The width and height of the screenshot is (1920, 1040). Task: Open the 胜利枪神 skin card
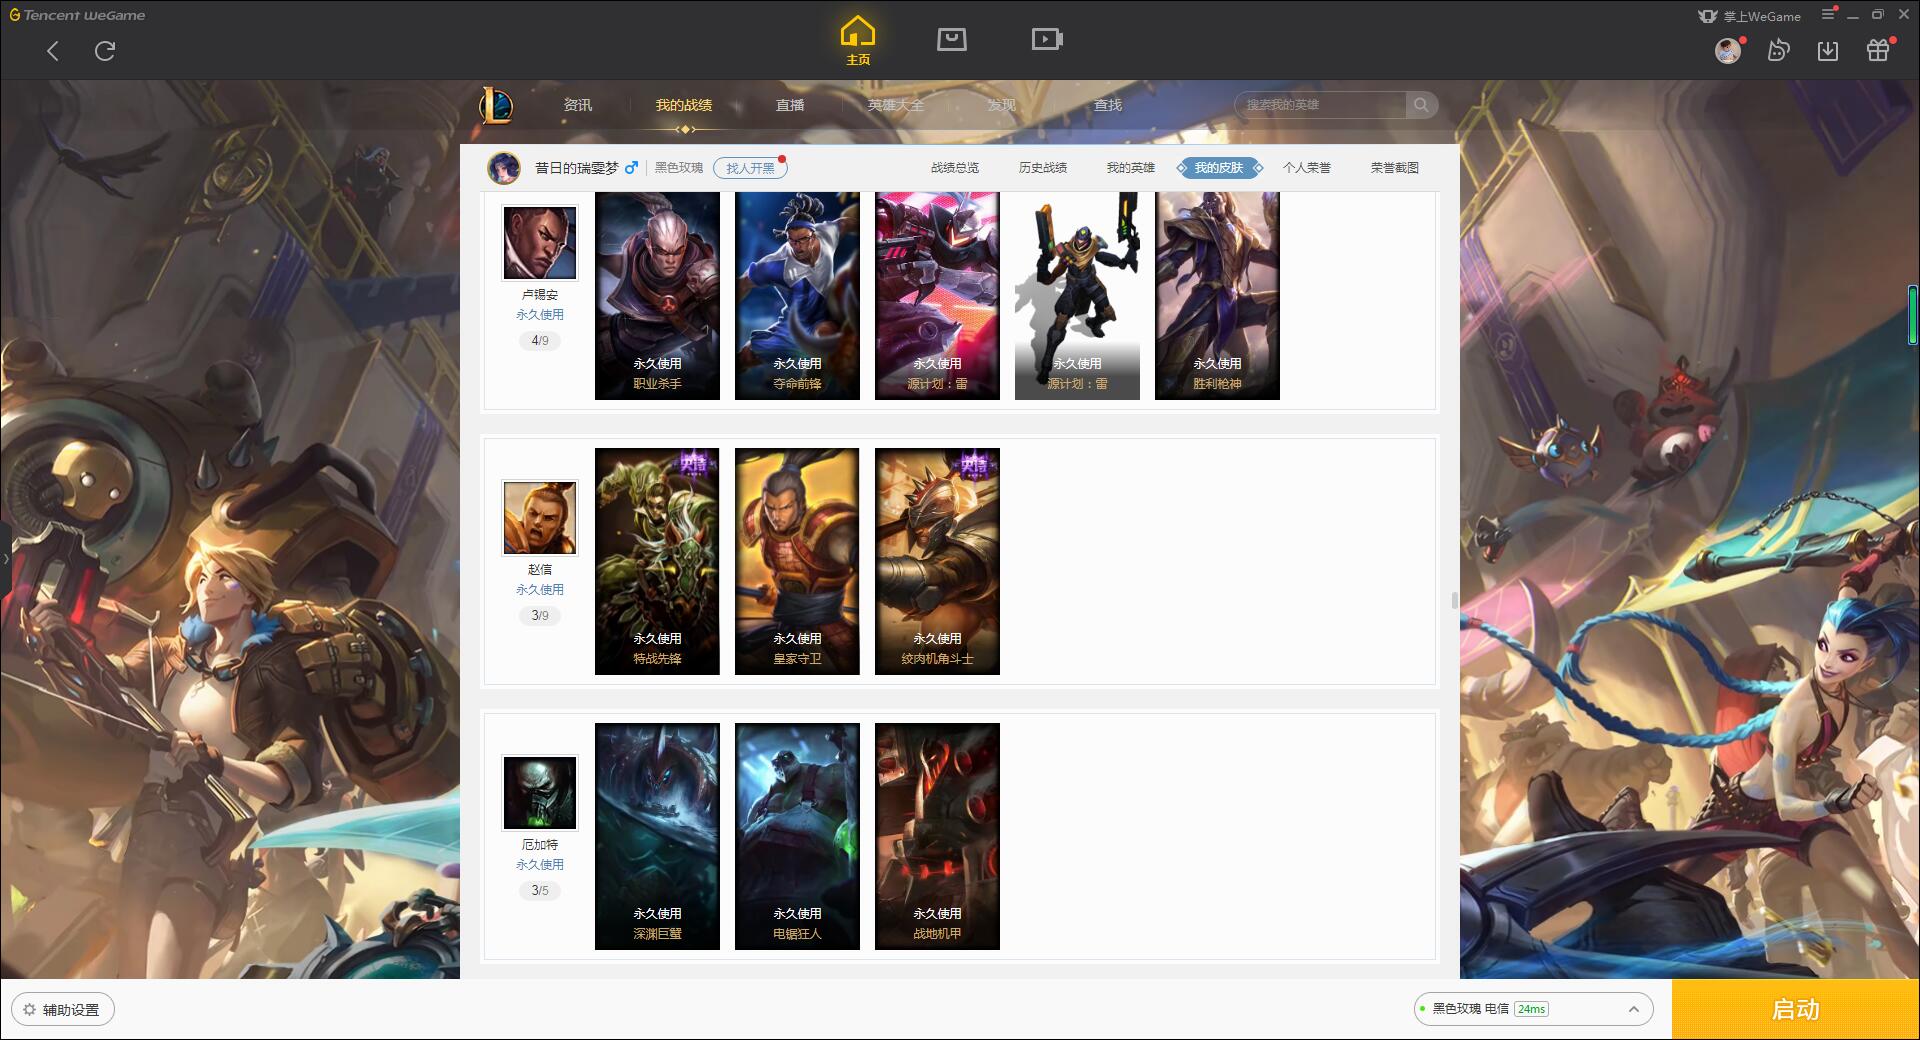[x=1217, y=296]
